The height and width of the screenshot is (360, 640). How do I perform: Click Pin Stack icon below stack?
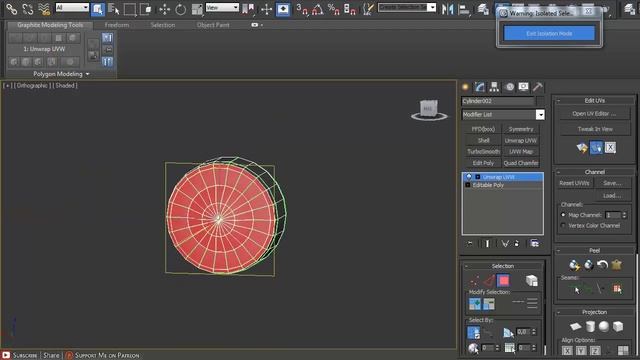click(470, 243)
